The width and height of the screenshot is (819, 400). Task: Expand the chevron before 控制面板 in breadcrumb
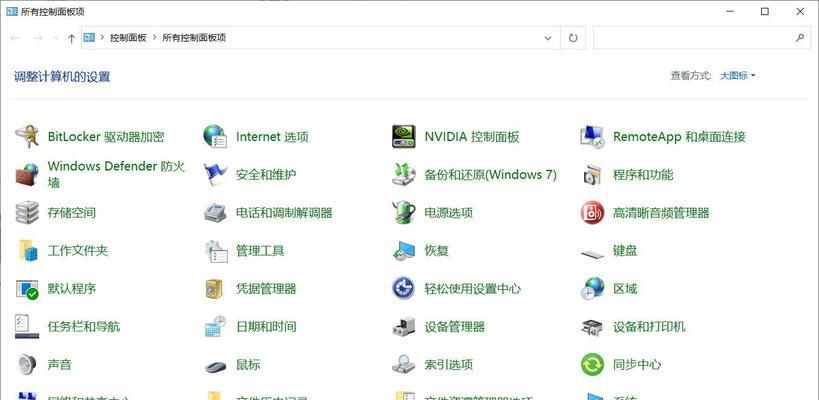(102, 38)
